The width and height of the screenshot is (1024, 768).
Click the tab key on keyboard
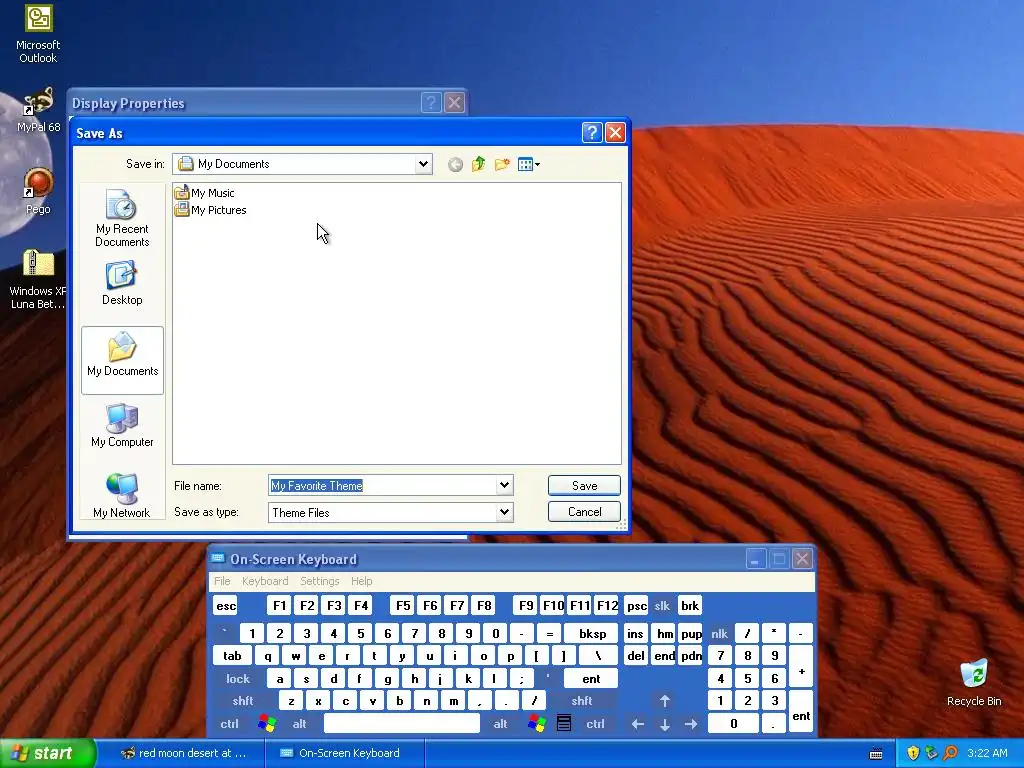232,656
